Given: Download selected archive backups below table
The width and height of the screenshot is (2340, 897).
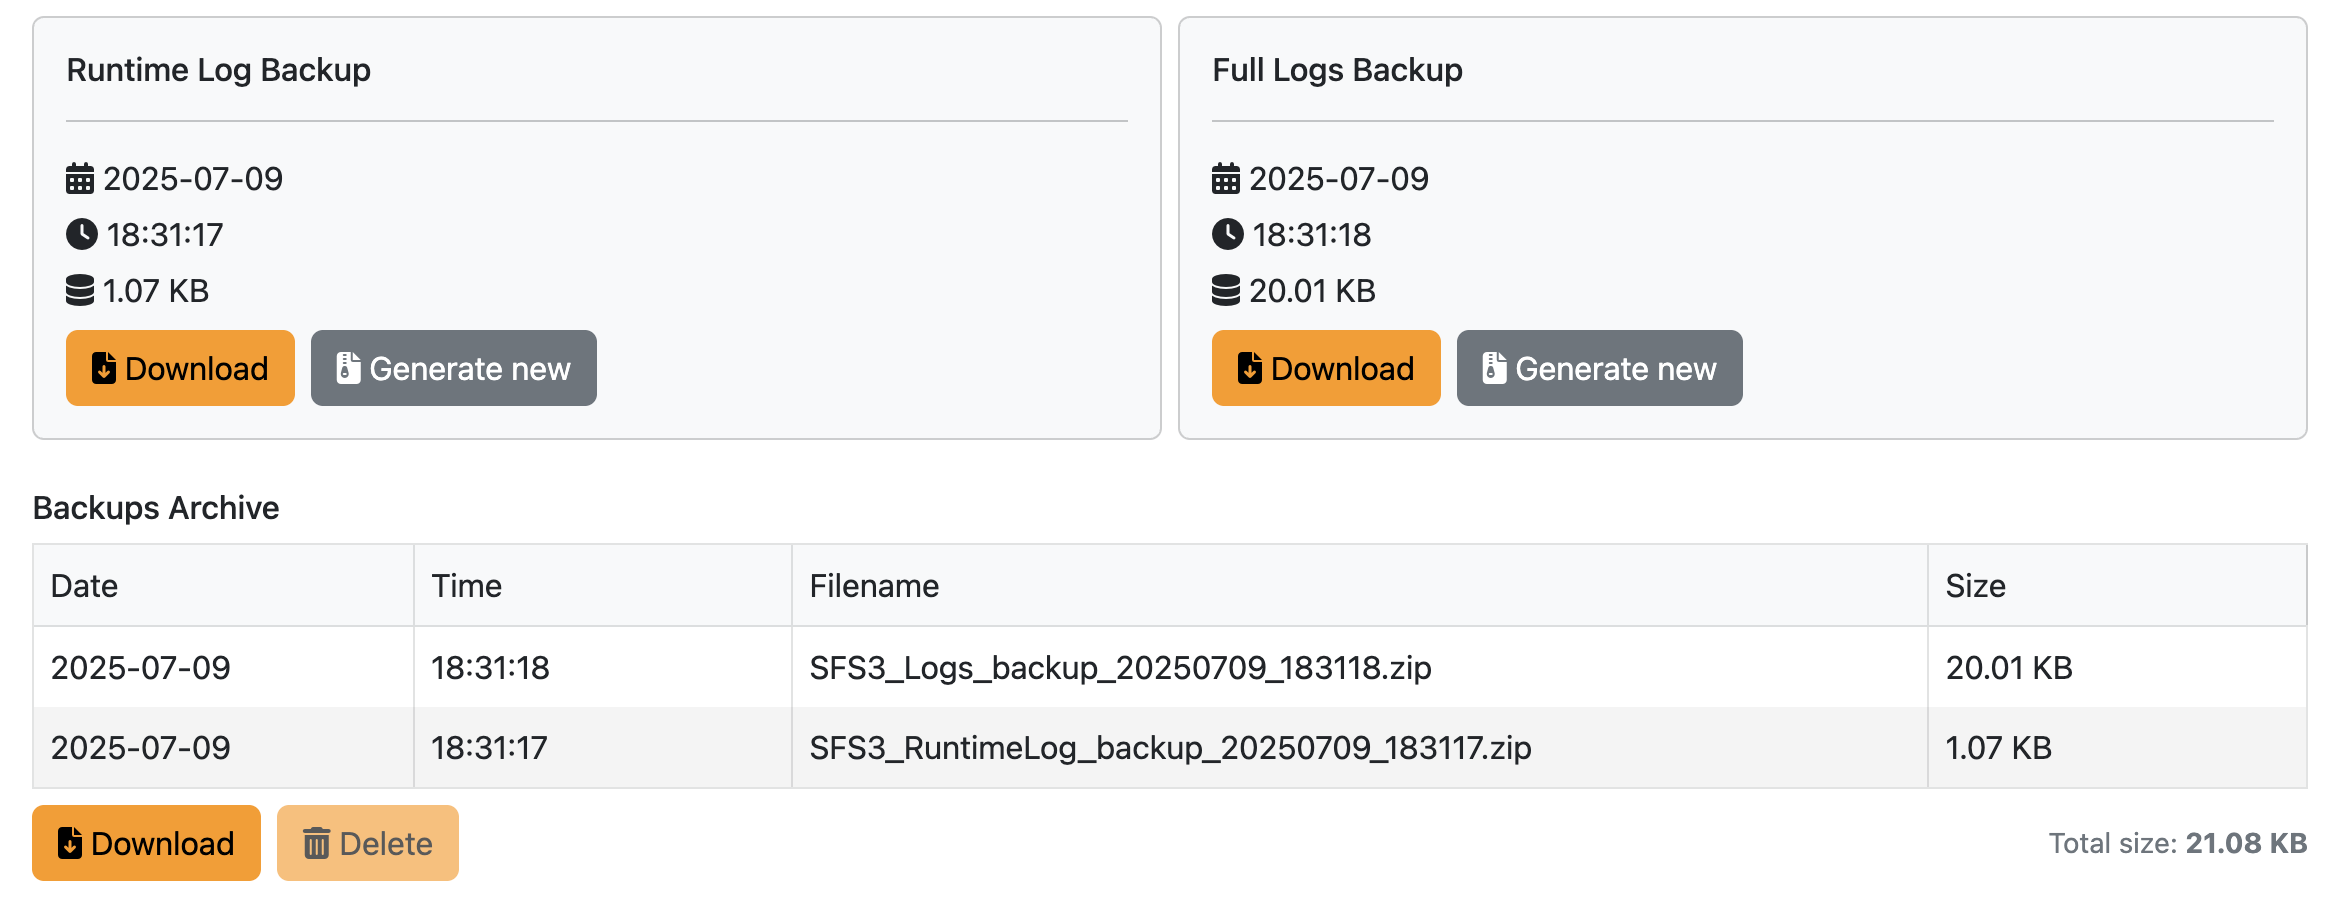Looking at the screenshot, I should [x=146, y=844].
